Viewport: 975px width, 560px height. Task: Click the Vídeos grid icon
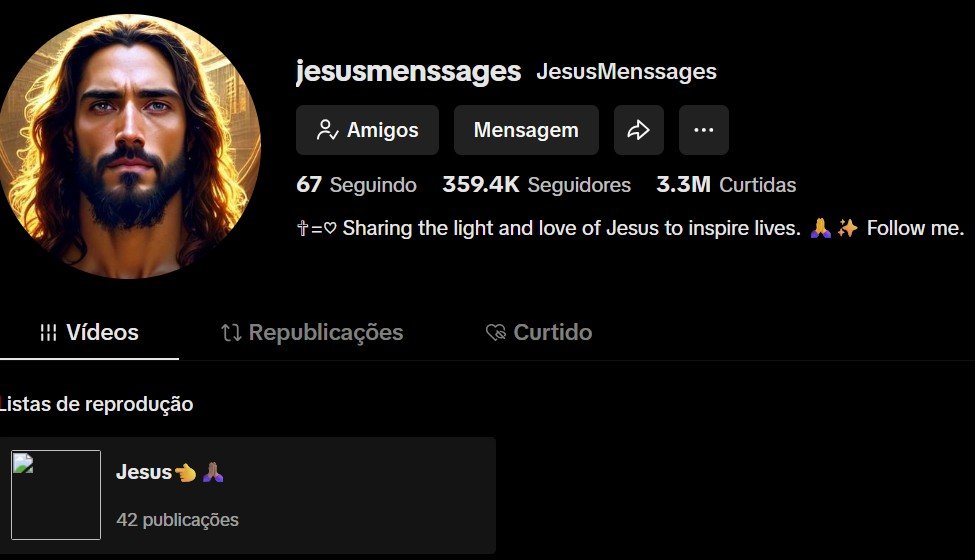click(49, 333)
